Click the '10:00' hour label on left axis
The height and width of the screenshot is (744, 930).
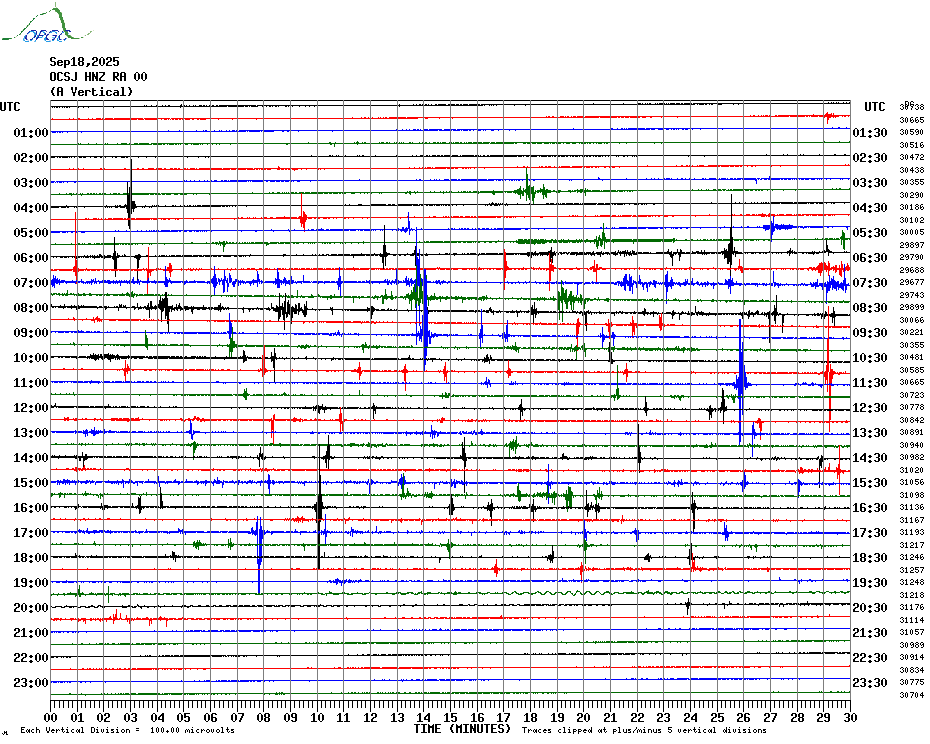31,357
